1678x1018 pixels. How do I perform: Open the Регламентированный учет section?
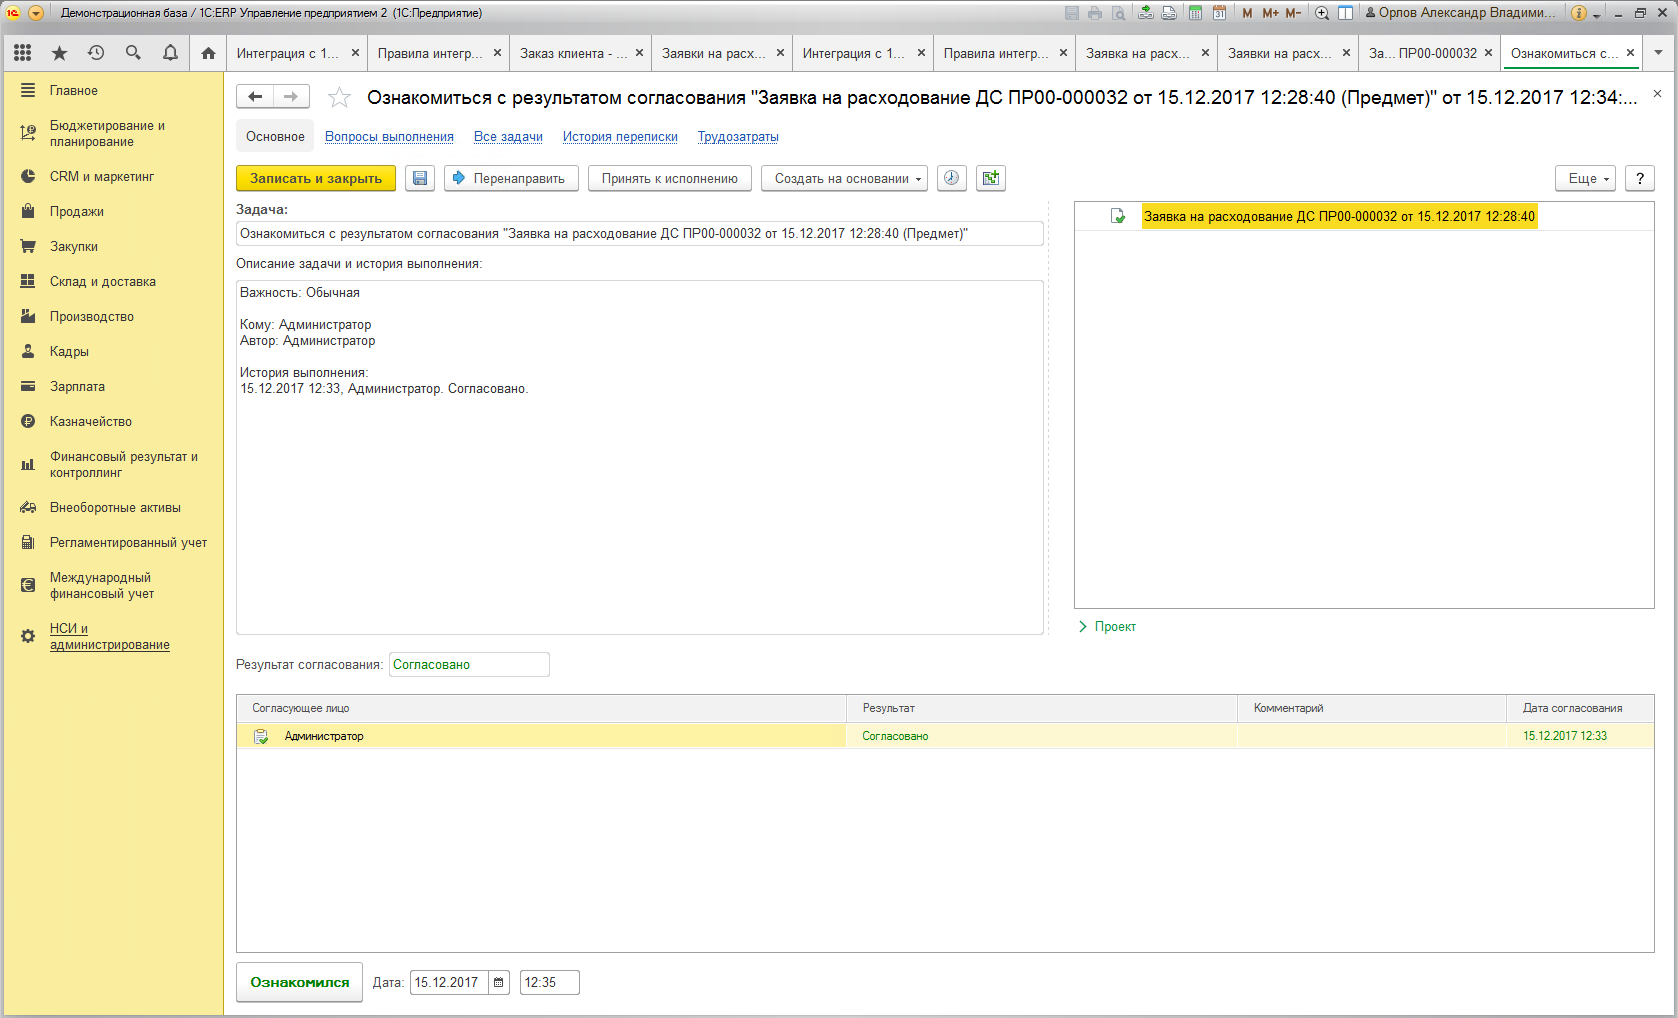coord(128,542)
